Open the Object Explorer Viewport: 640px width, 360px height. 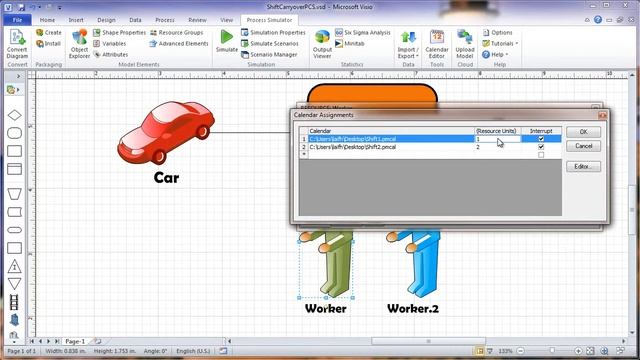[x=79, y=44]
